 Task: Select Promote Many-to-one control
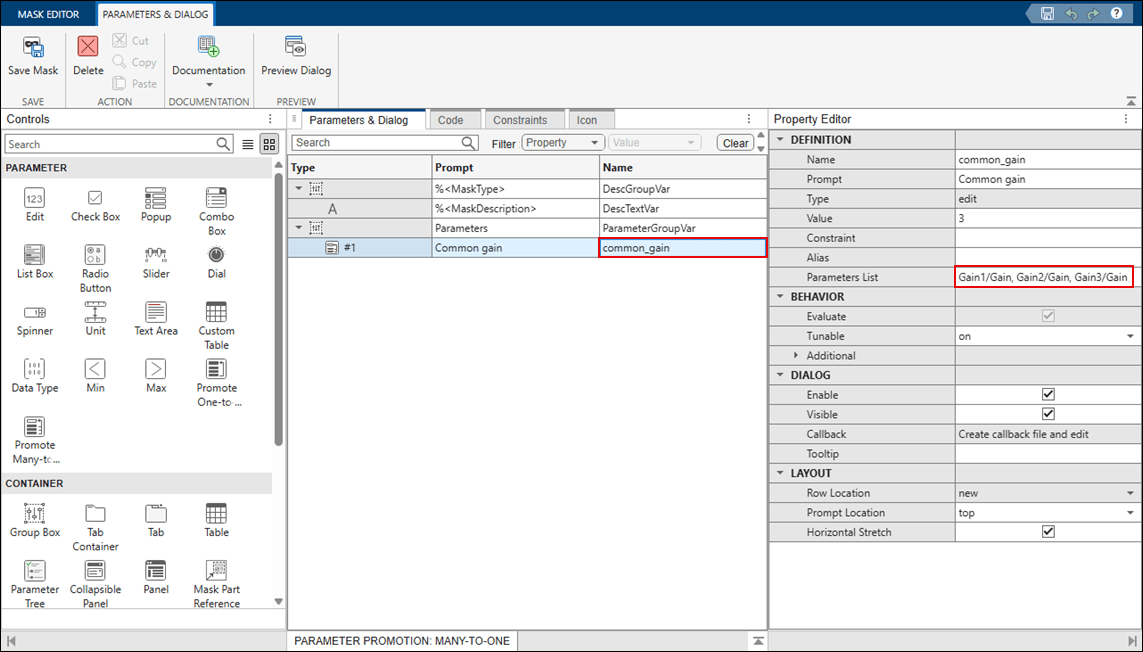click(x=34, y=441)
